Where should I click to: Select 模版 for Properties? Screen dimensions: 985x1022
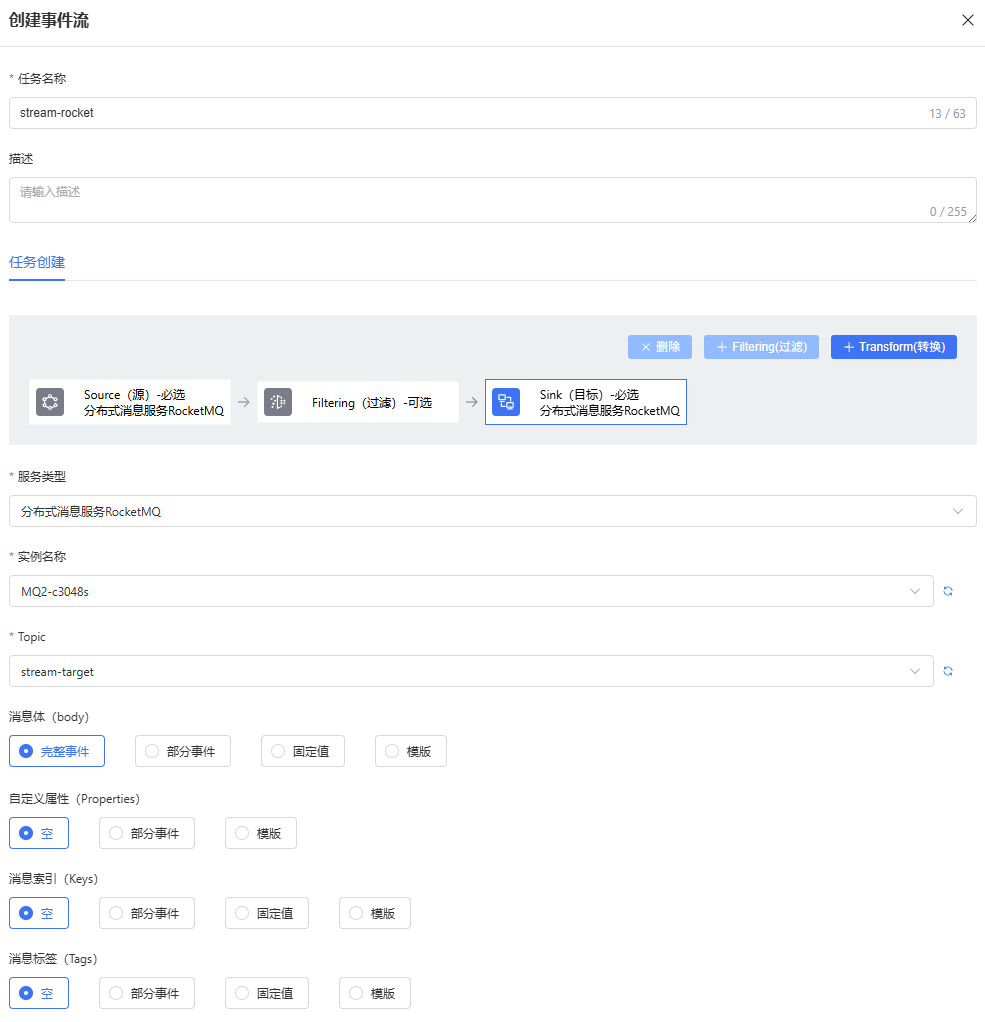coord(261,833)
